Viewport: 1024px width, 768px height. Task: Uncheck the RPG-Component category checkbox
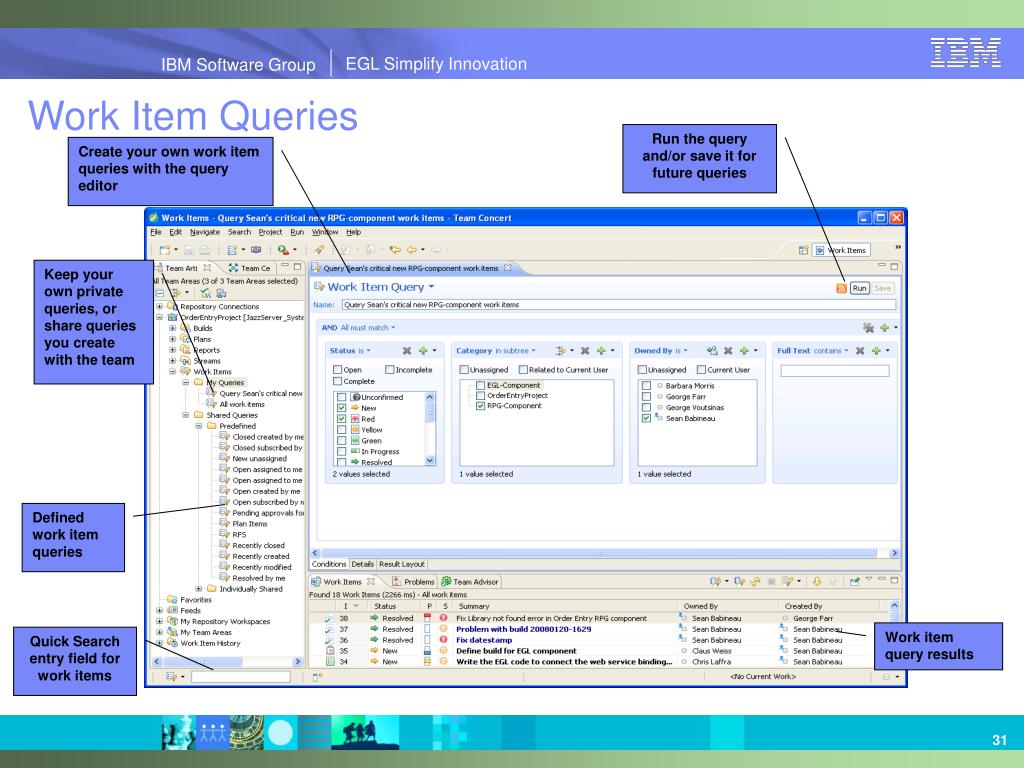[x=481, y=406]
